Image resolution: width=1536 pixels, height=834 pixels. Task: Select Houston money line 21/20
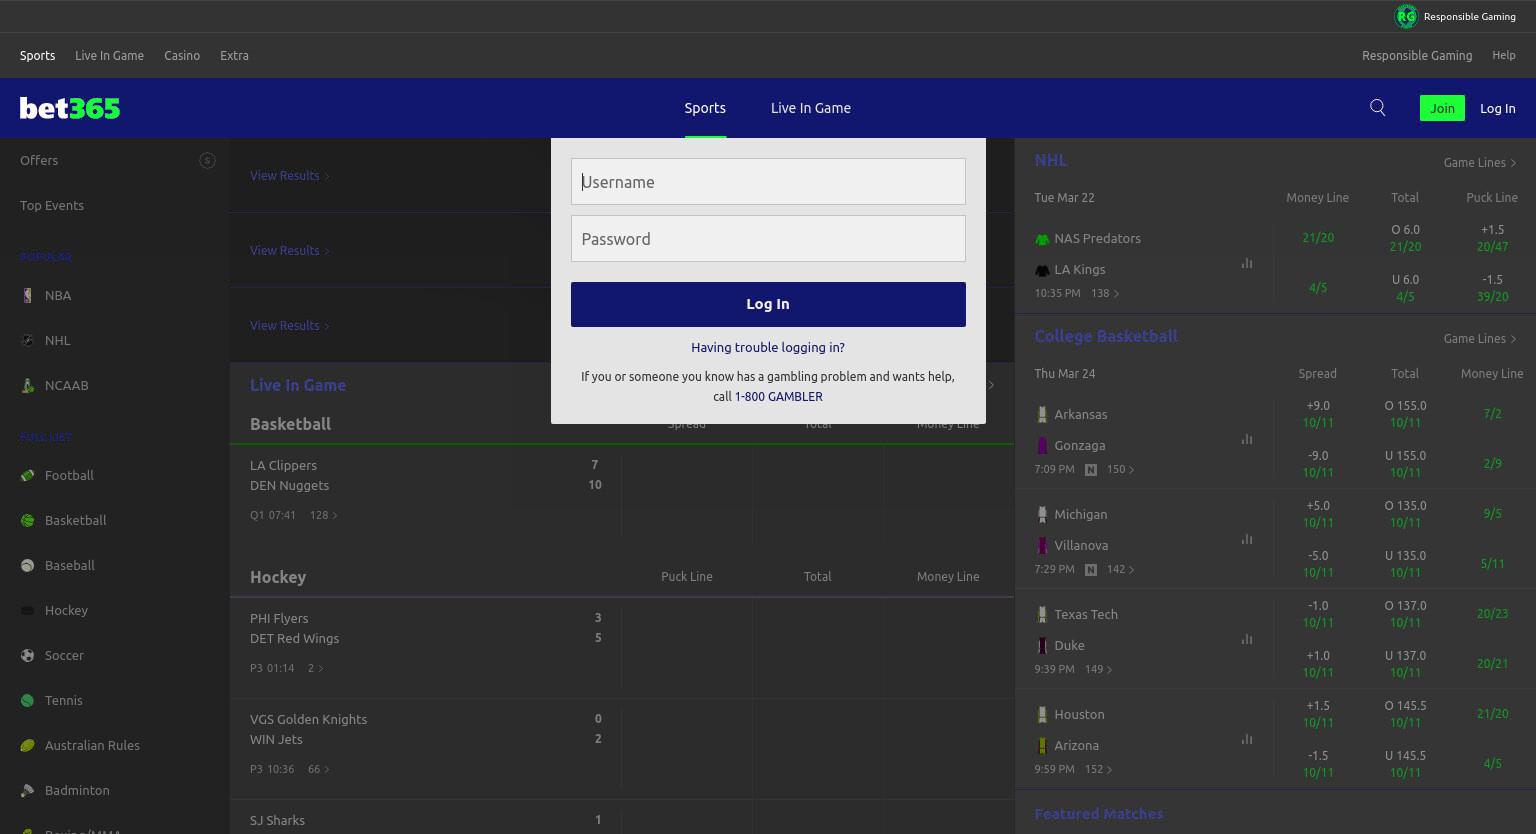click(x=1492, y=713)
